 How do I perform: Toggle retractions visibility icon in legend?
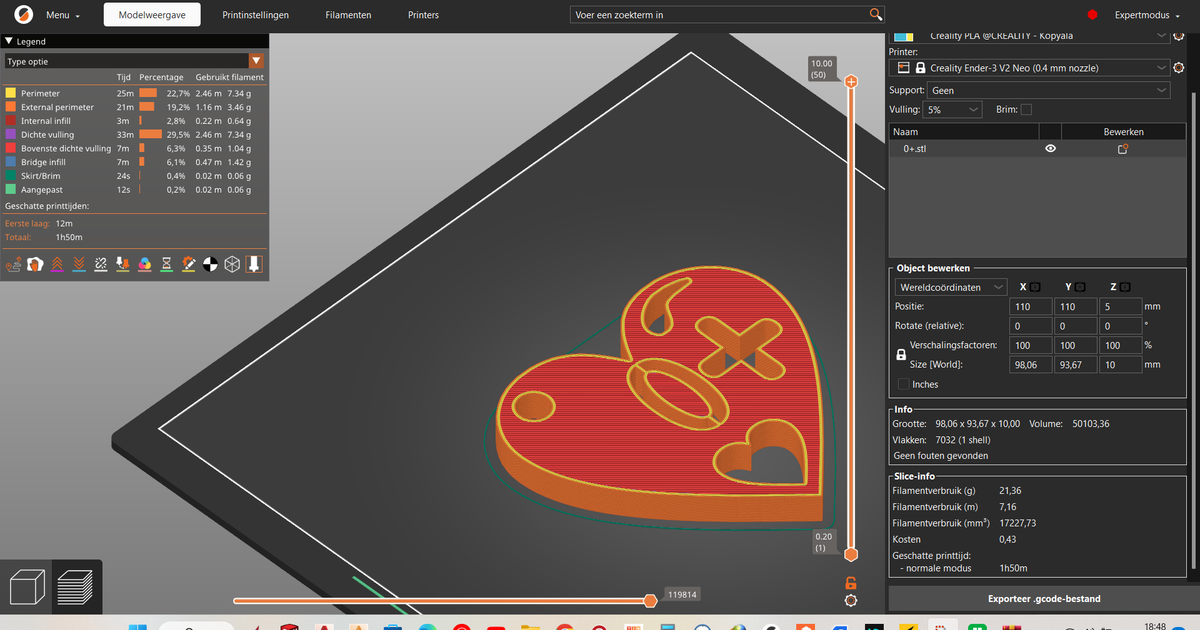pyautogui.click(x=57, y=264)
